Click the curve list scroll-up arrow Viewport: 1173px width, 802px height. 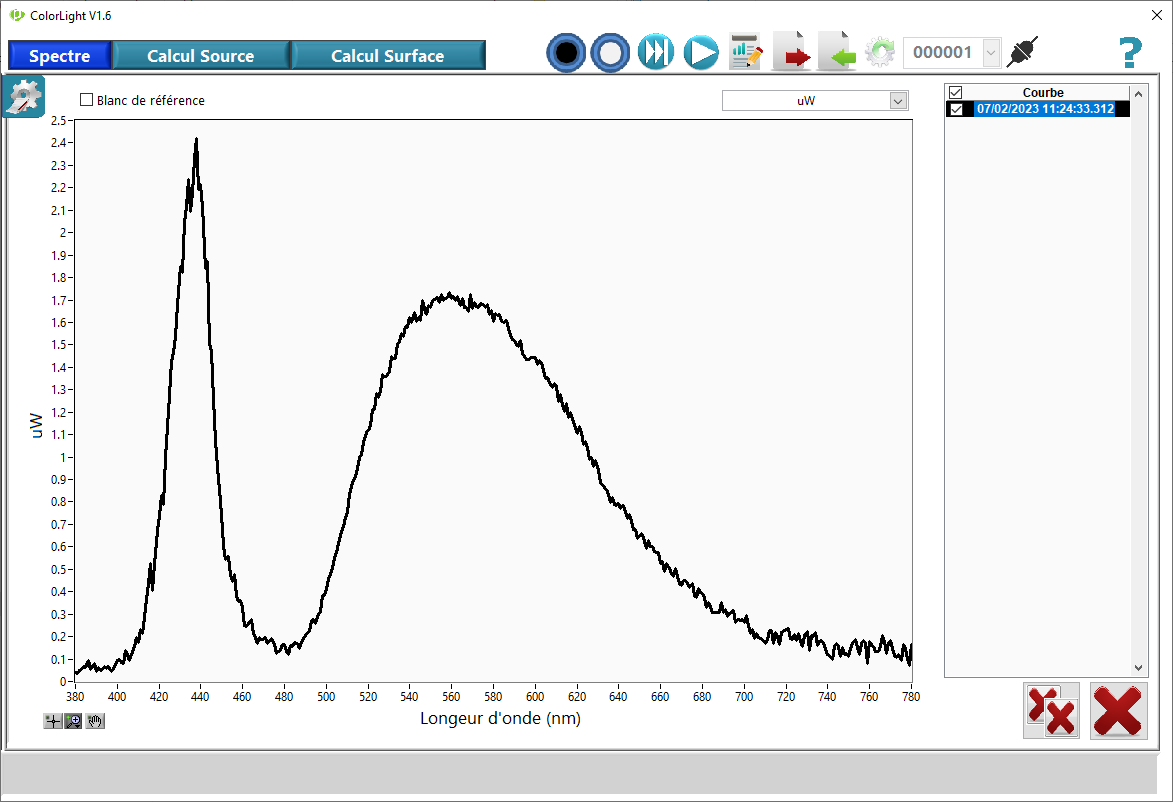pyautogui.click(x=1139, y=94)
